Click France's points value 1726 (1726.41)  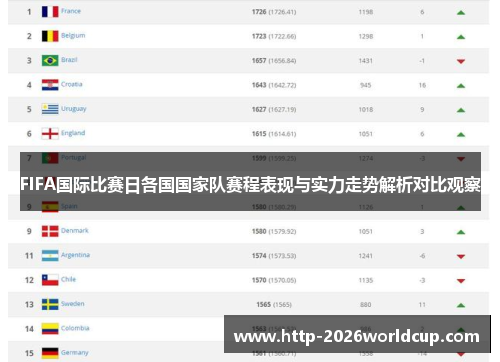[274, 12]
